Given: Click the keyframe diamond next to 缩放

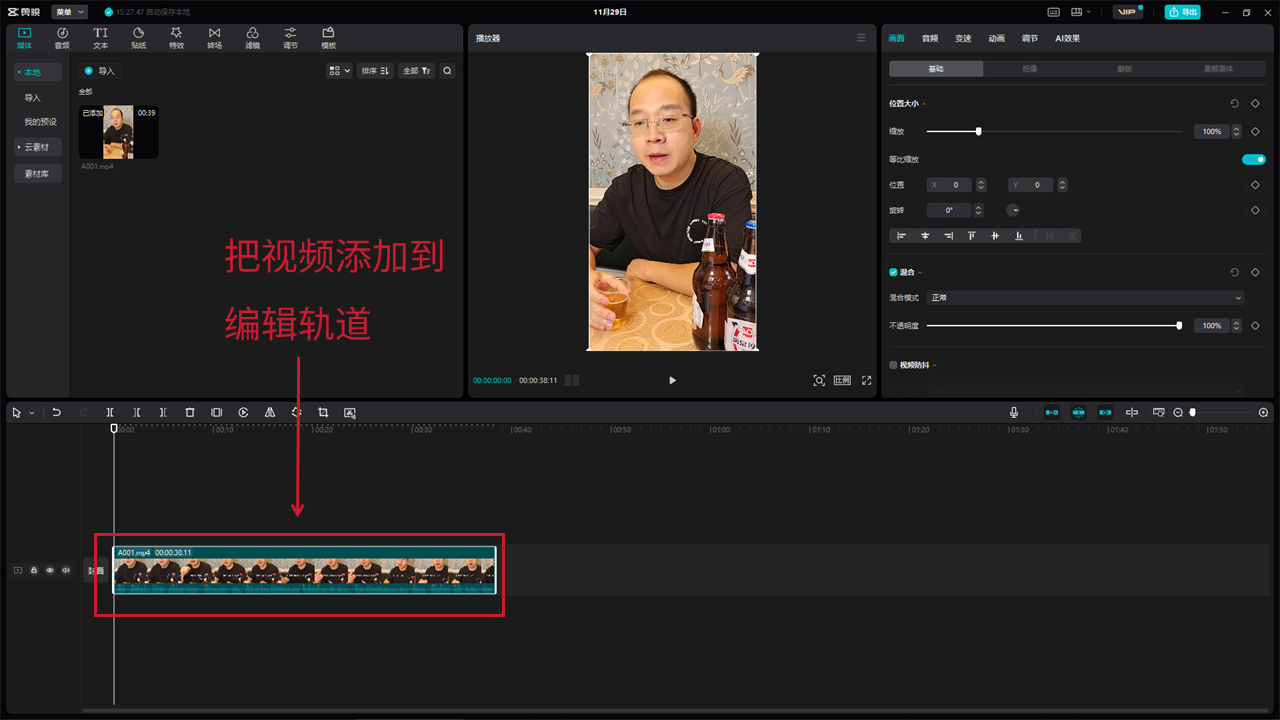Looking at the screenshot, I should click(1255, 131).
